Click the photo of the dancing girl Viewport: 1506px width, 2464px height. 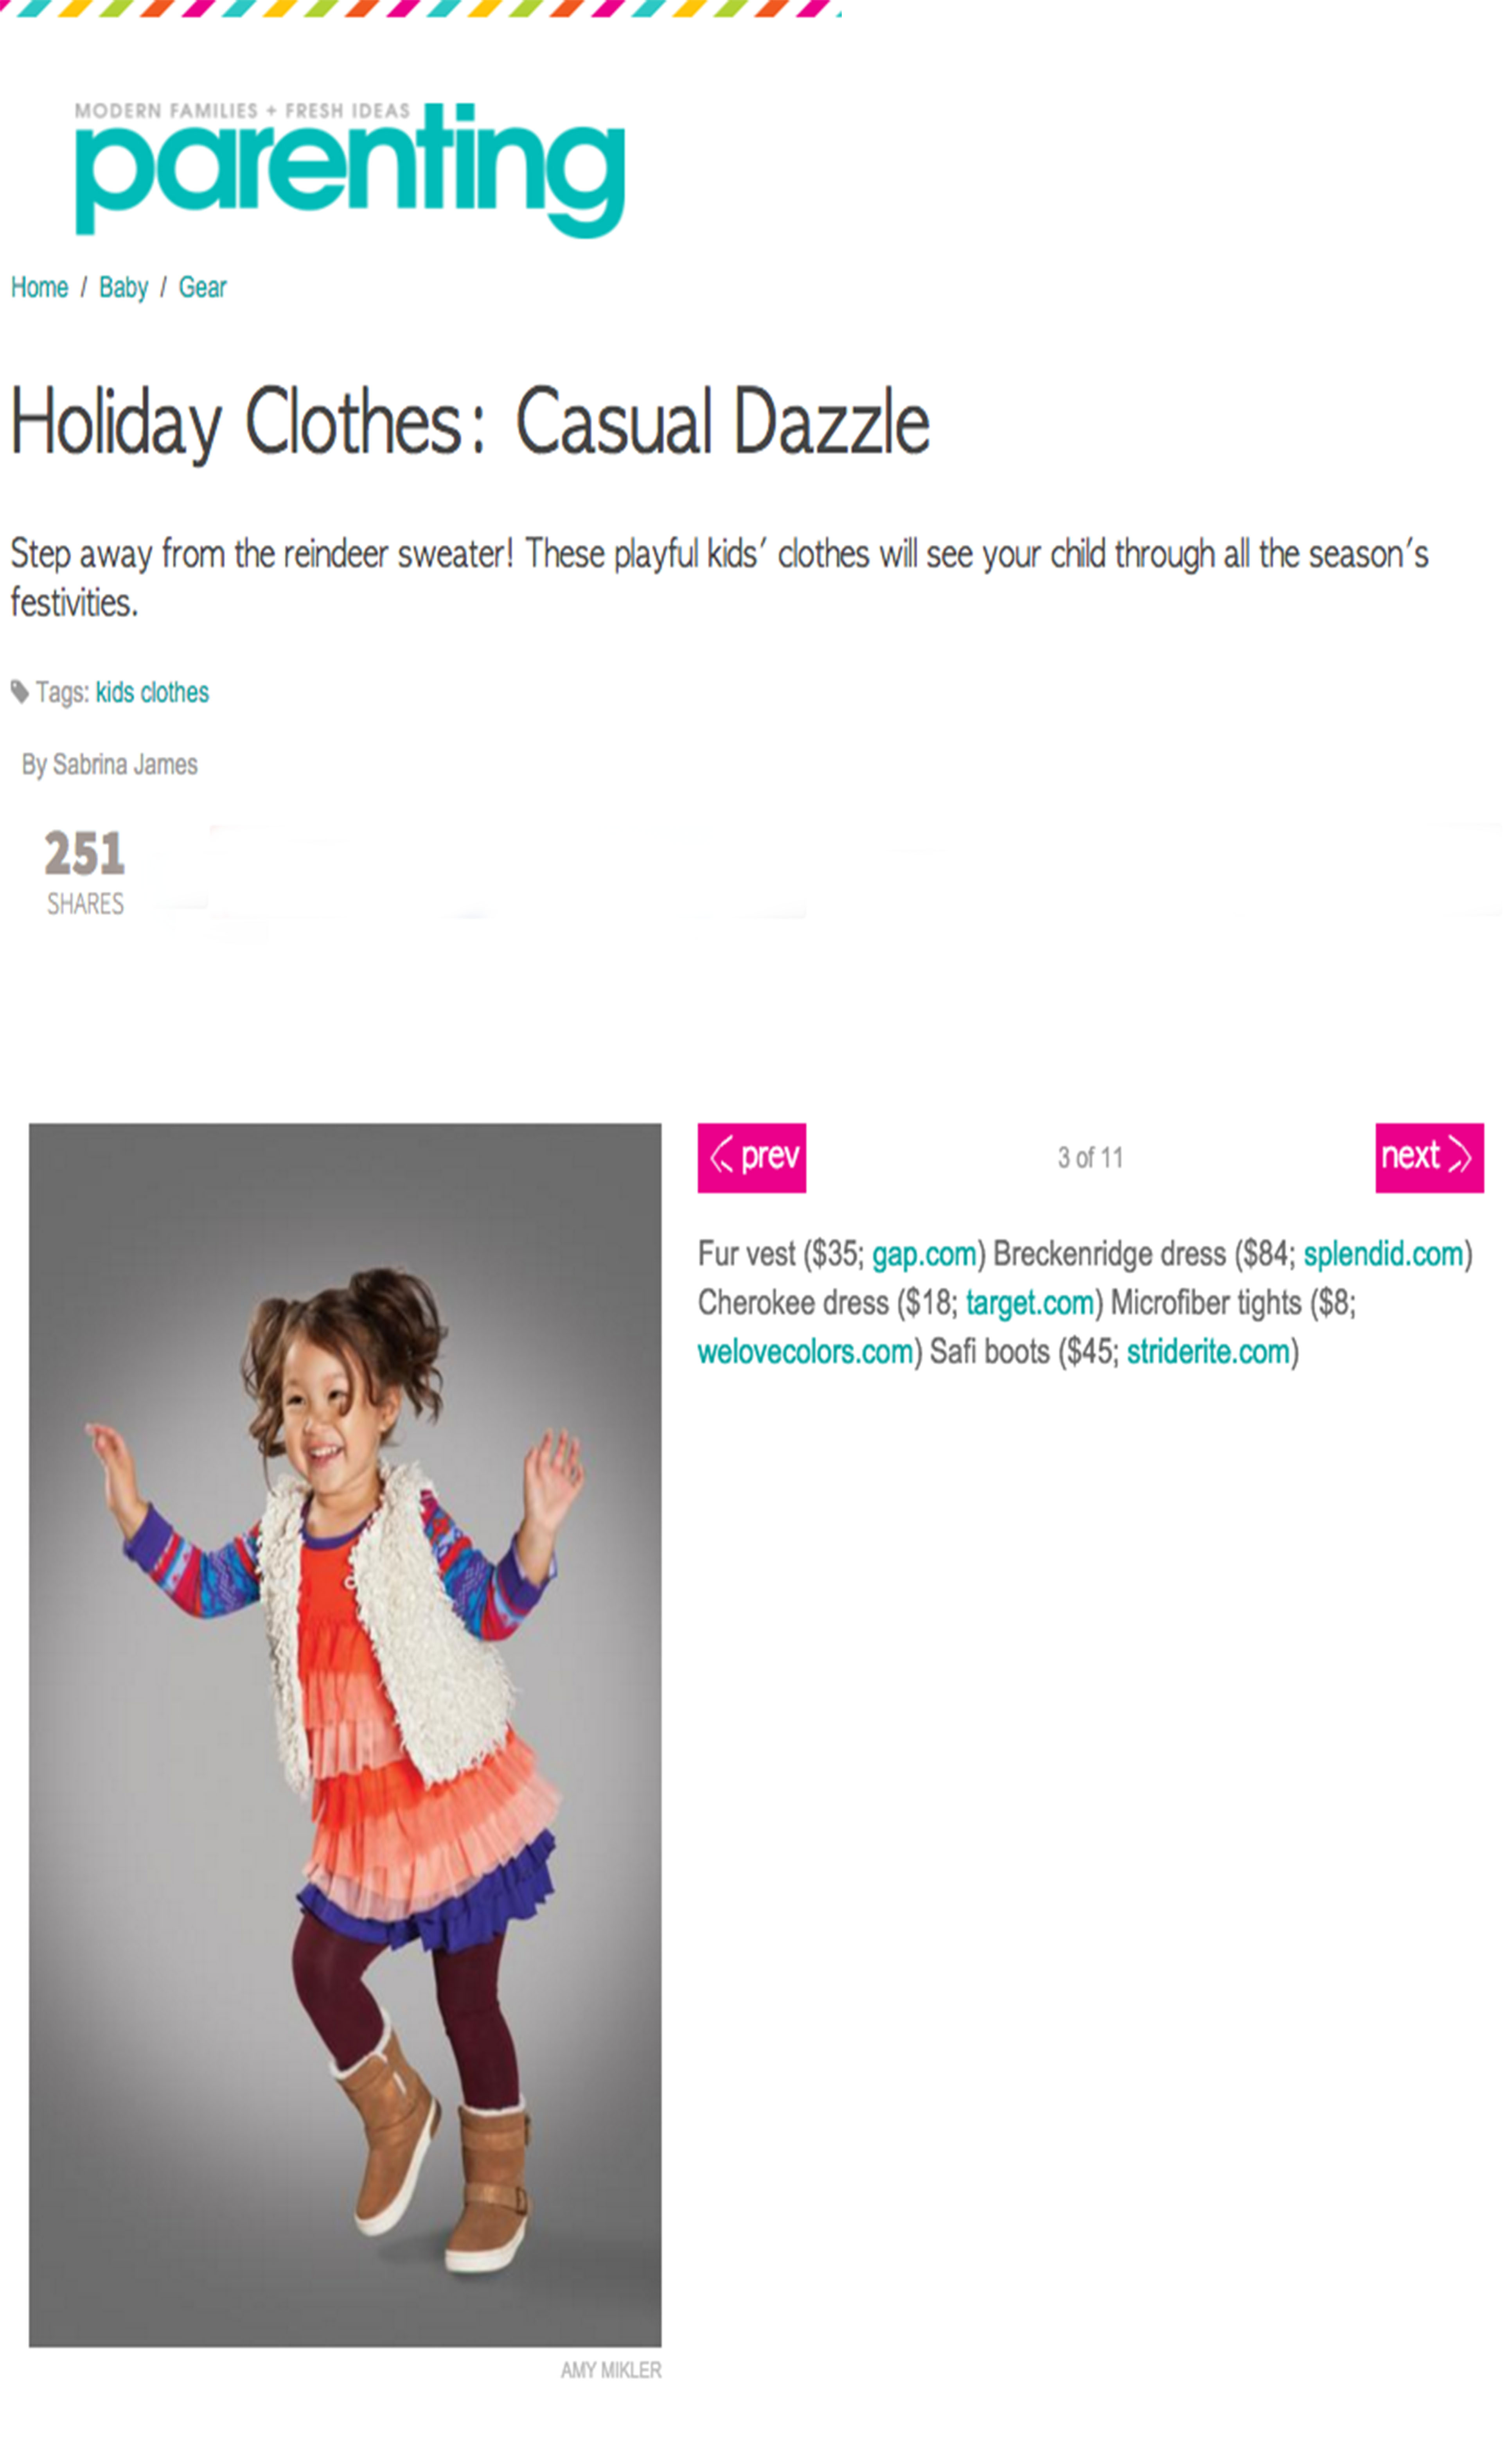345,1734
